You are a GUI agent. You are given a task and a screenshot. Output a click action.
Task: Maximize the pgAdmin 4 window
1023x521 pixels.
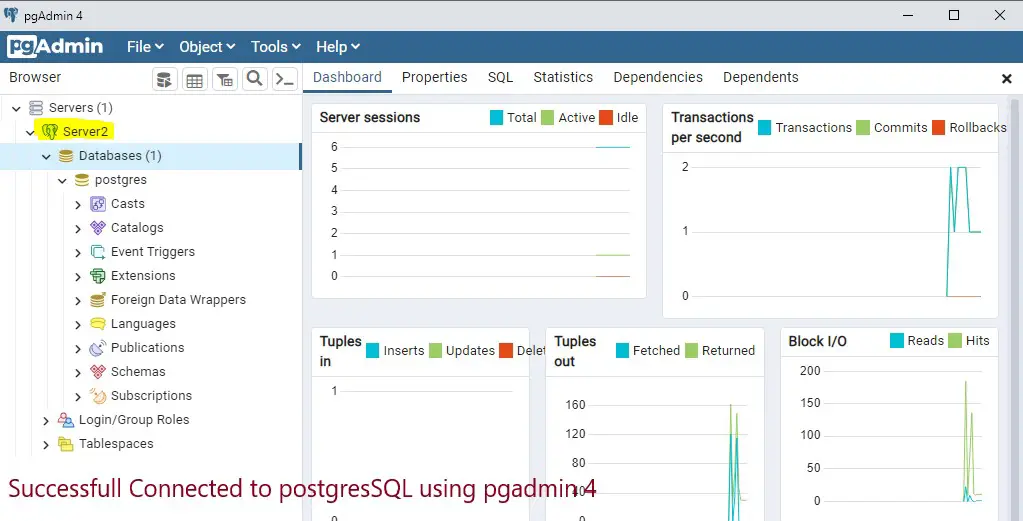[954, 15]
